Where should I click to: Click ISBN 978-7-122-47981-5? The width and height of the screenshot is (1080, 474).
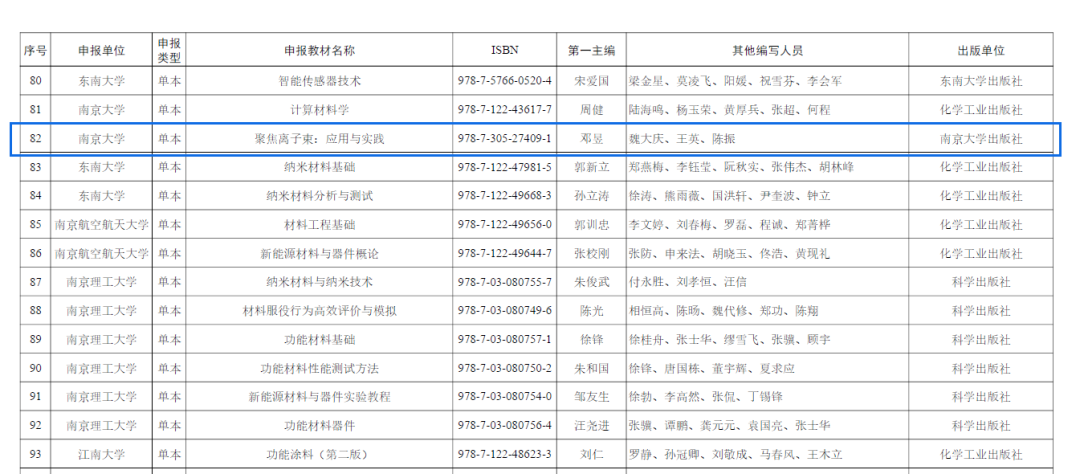point(505,167)
